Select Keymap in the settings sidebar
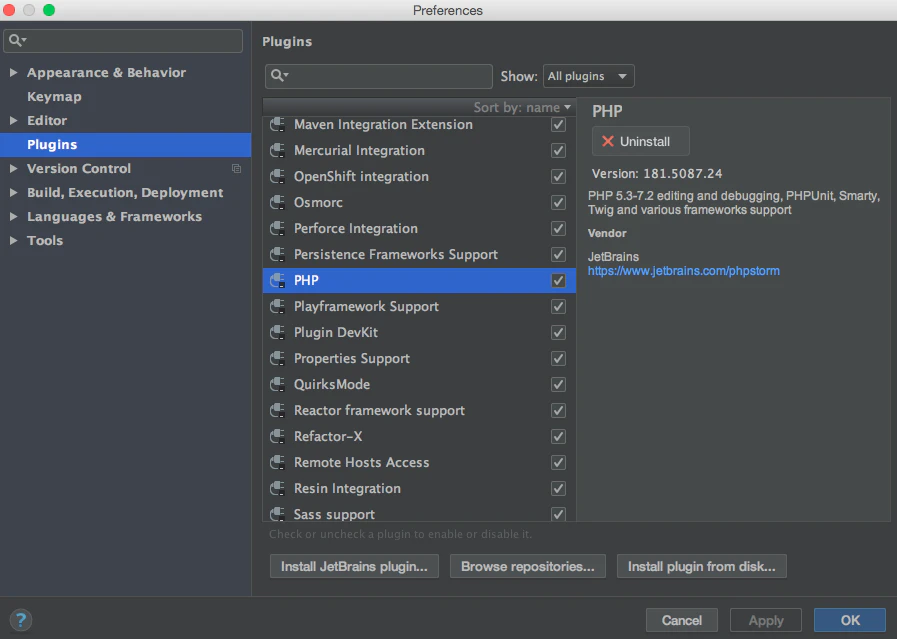The height and width of the screenshot is (639, 897). (x=54, y=97)
